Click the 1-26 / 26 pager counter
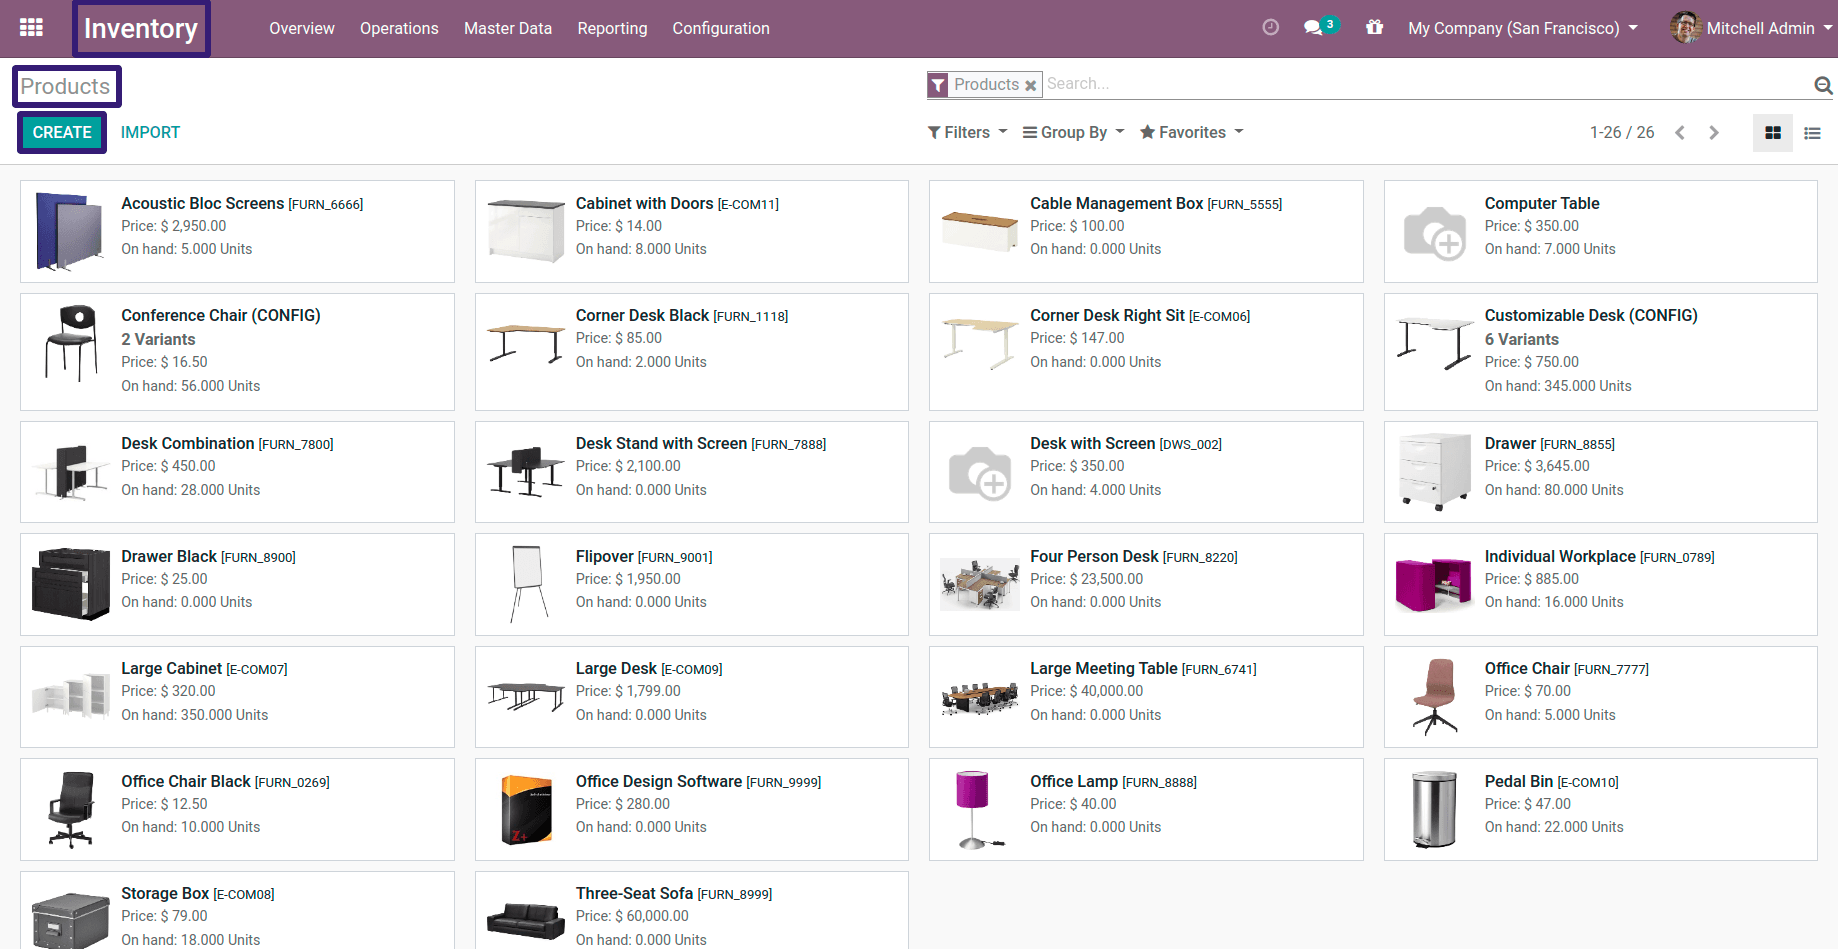This screenshot has width=1838, height=949. (x=1622, y=132)
